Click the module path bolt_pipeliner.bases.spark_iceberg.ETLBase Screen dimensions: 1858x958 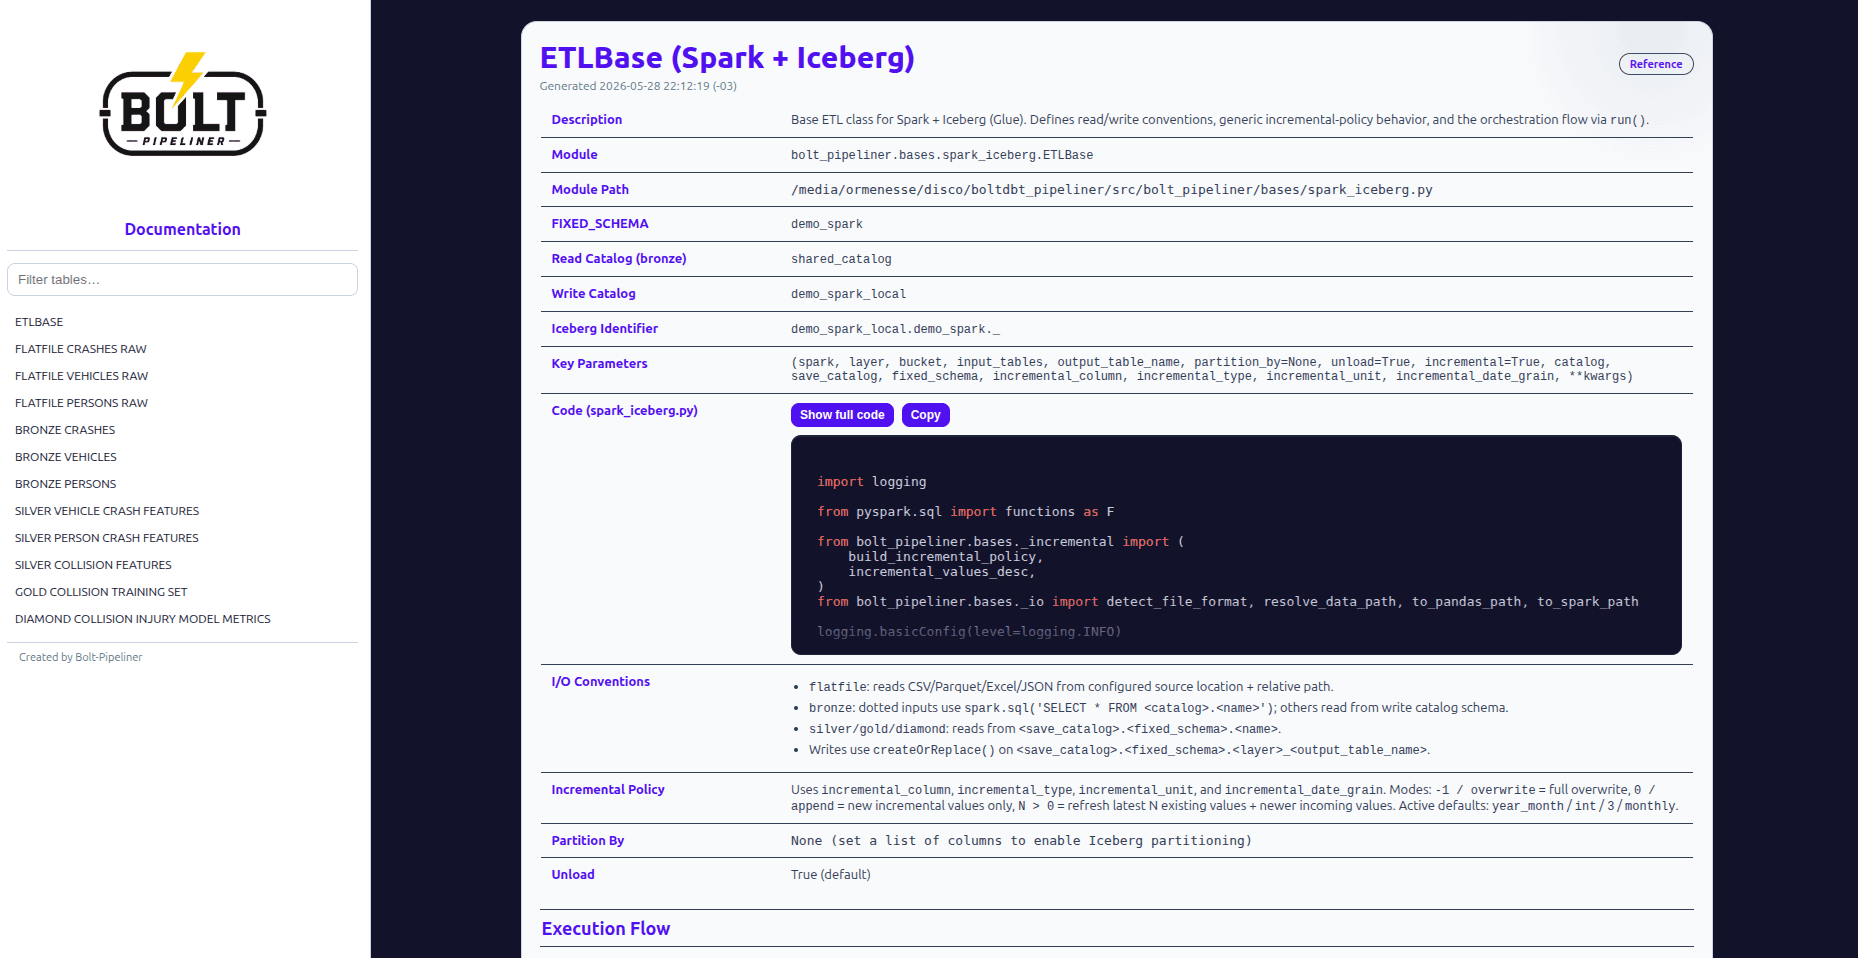pos(942,155)
